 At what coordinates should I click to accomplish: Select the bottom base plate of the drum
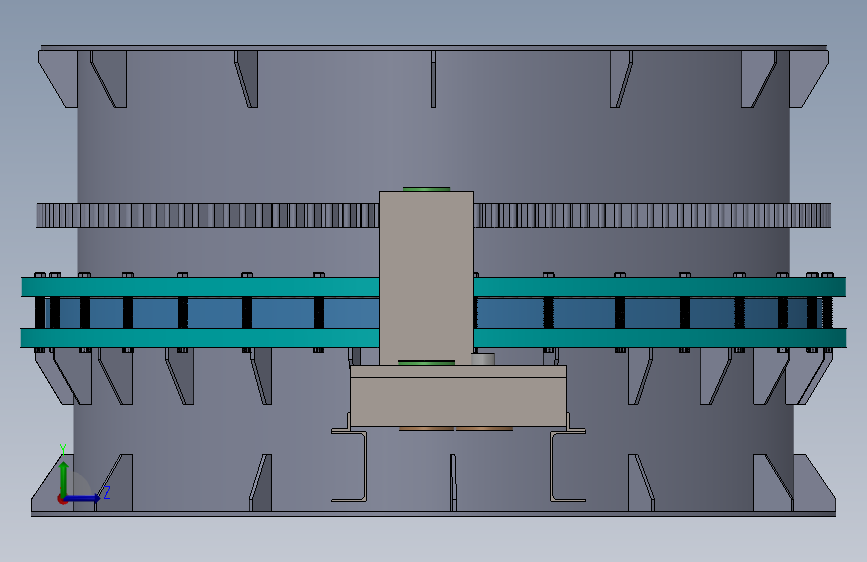pyautogui.click(x=434, y=514)
